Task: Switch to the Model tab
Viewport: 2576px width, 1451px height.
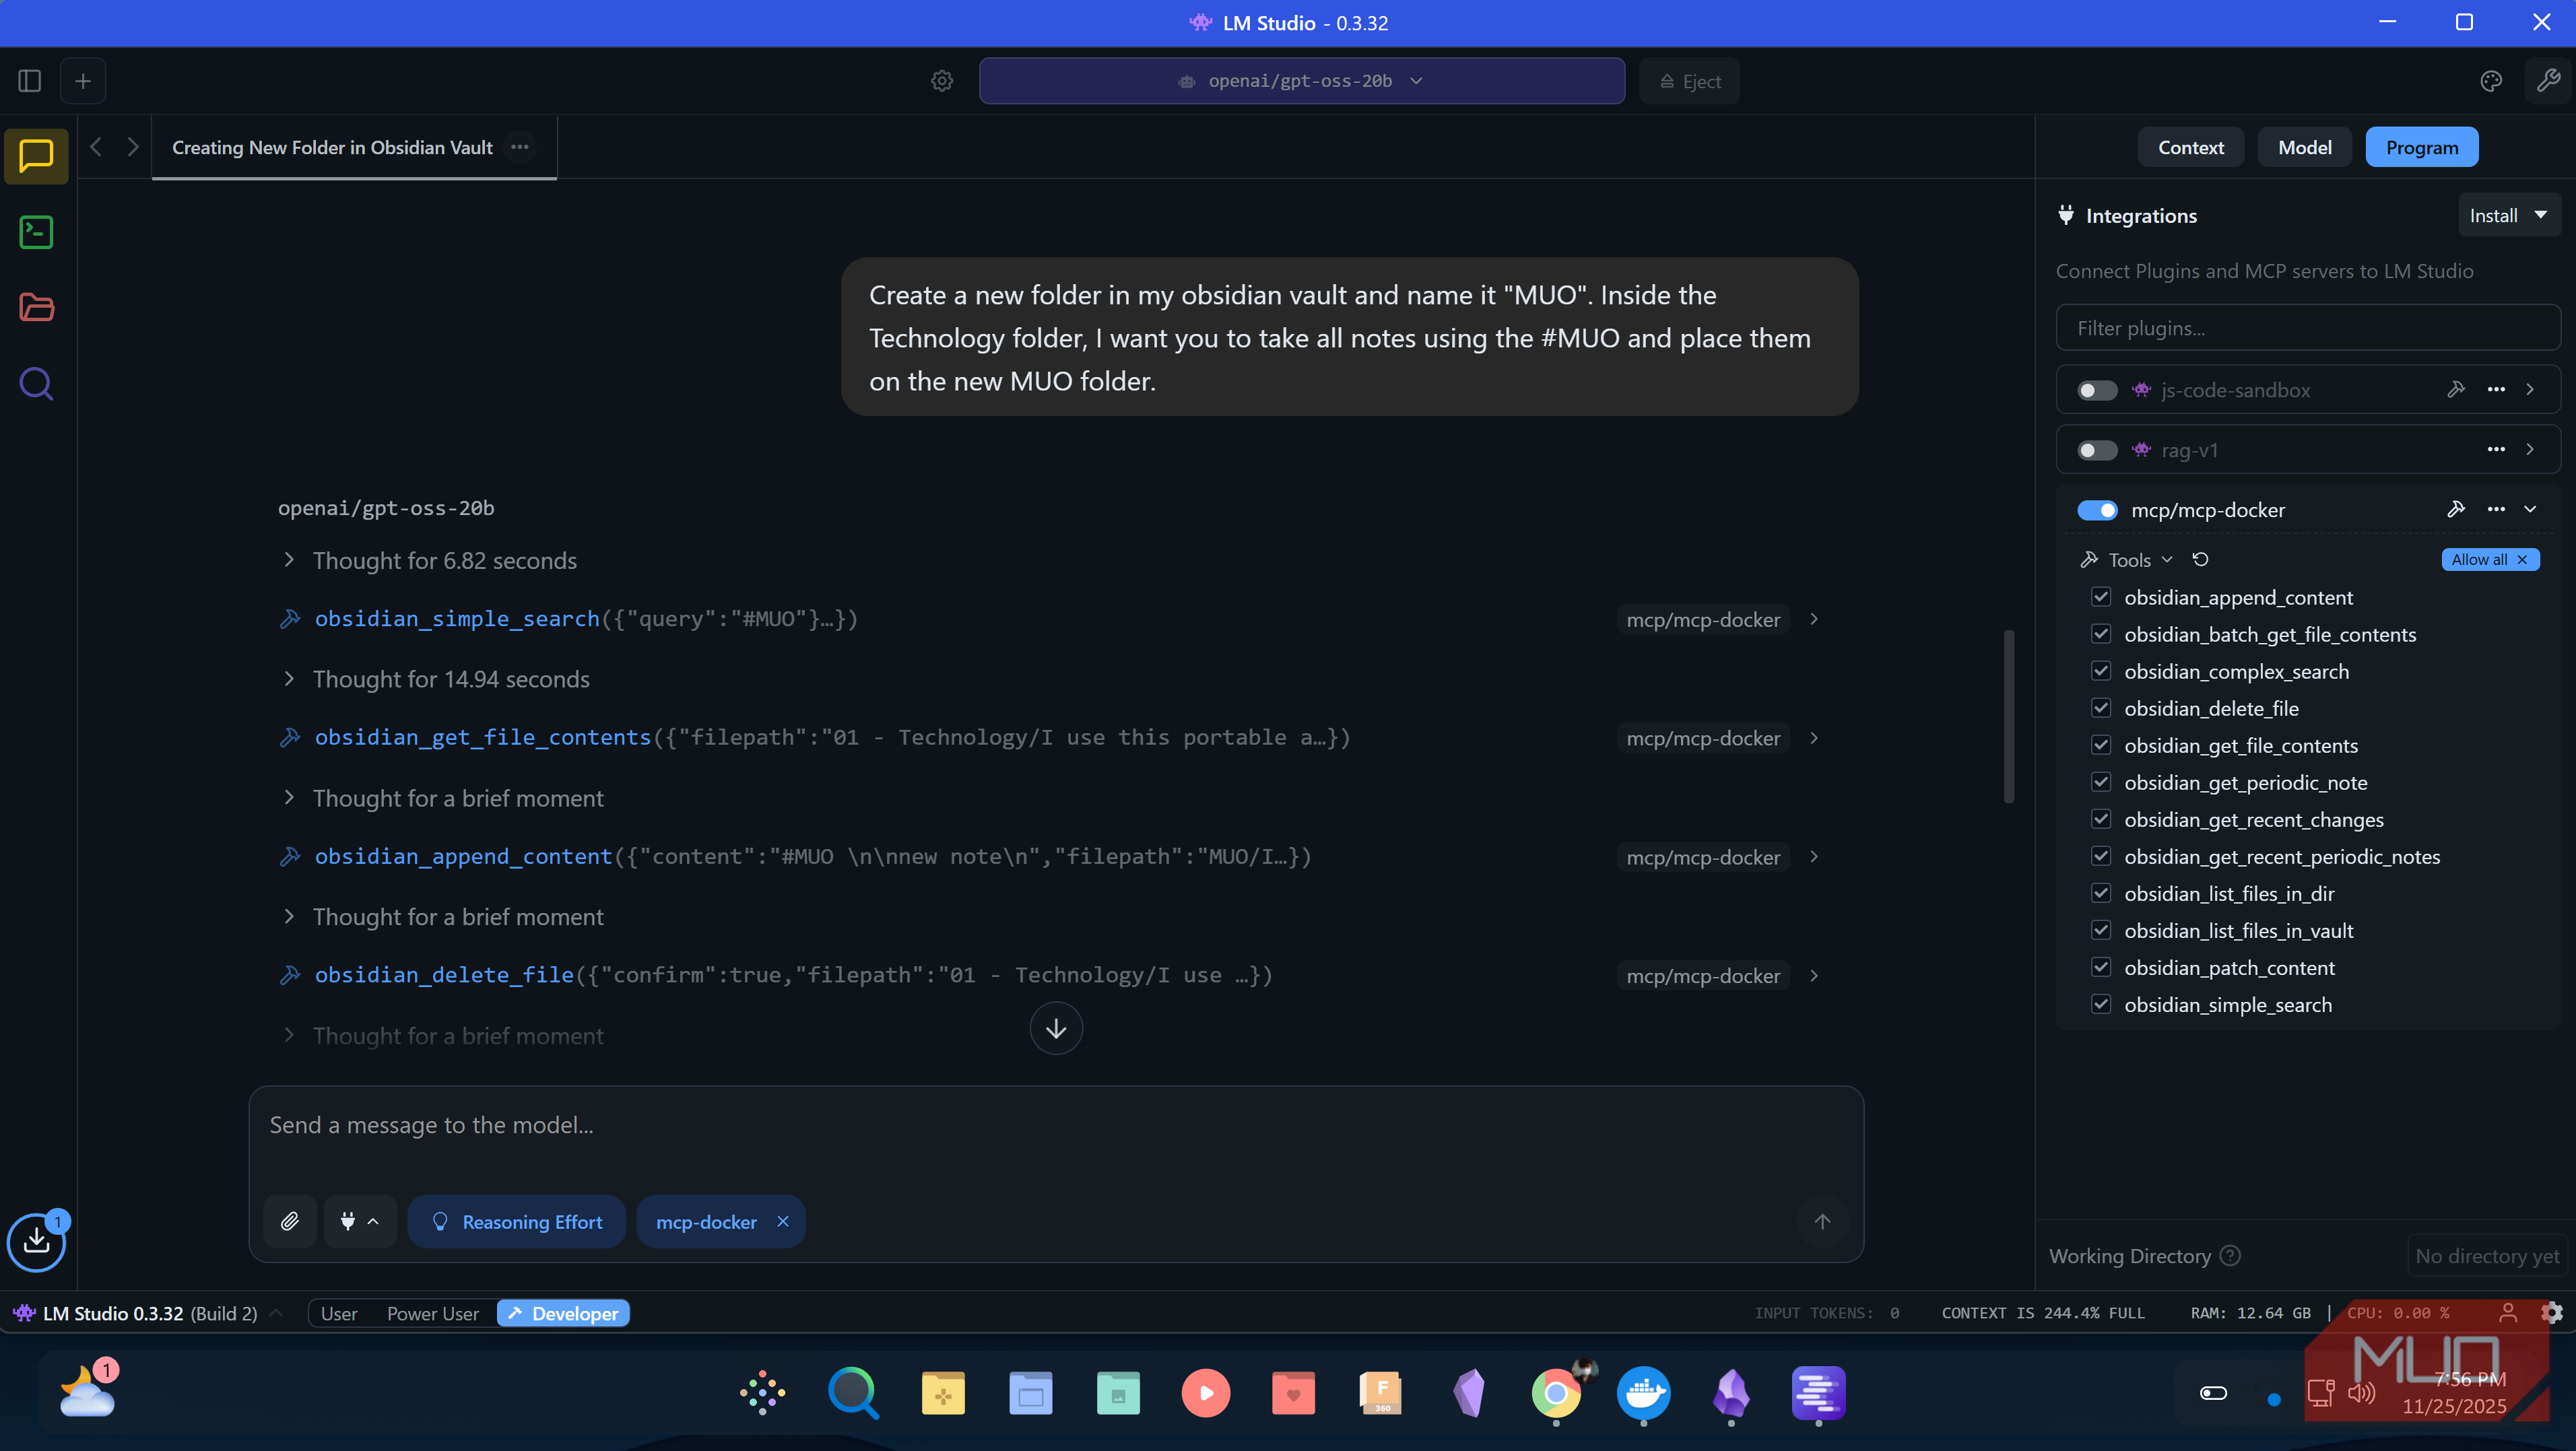Action: pyautogui.click(x=2304, y=147)
